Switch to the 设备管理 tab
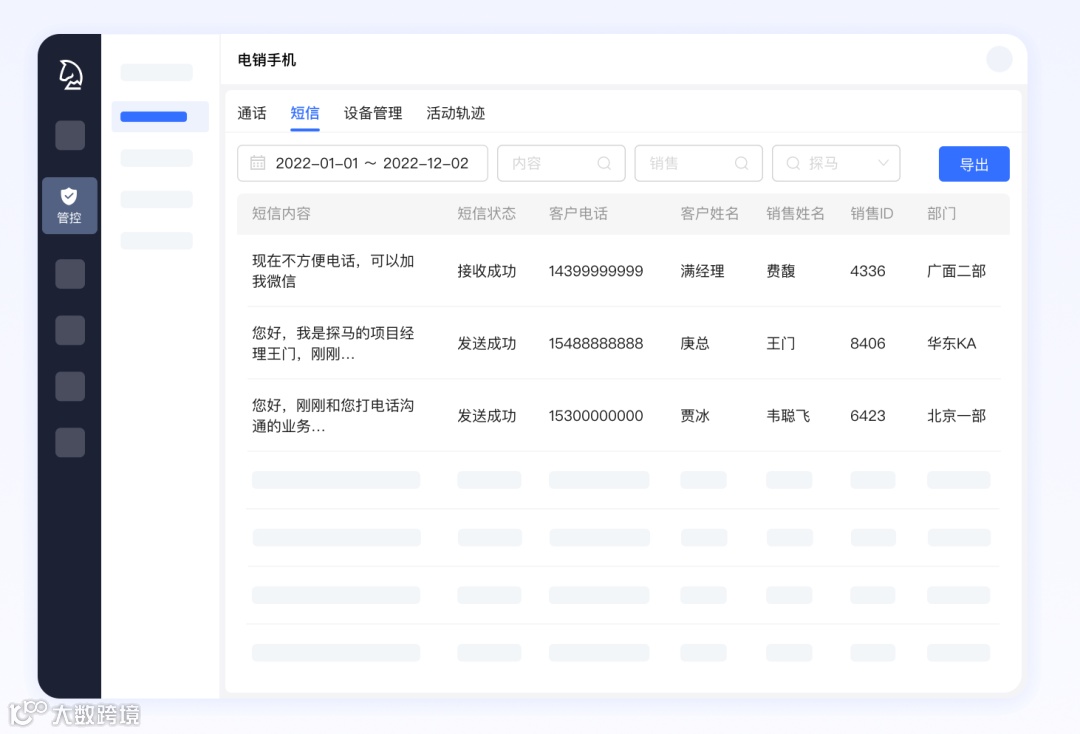The width and height of the screenshot is (1080, 734). coord(372,113)
